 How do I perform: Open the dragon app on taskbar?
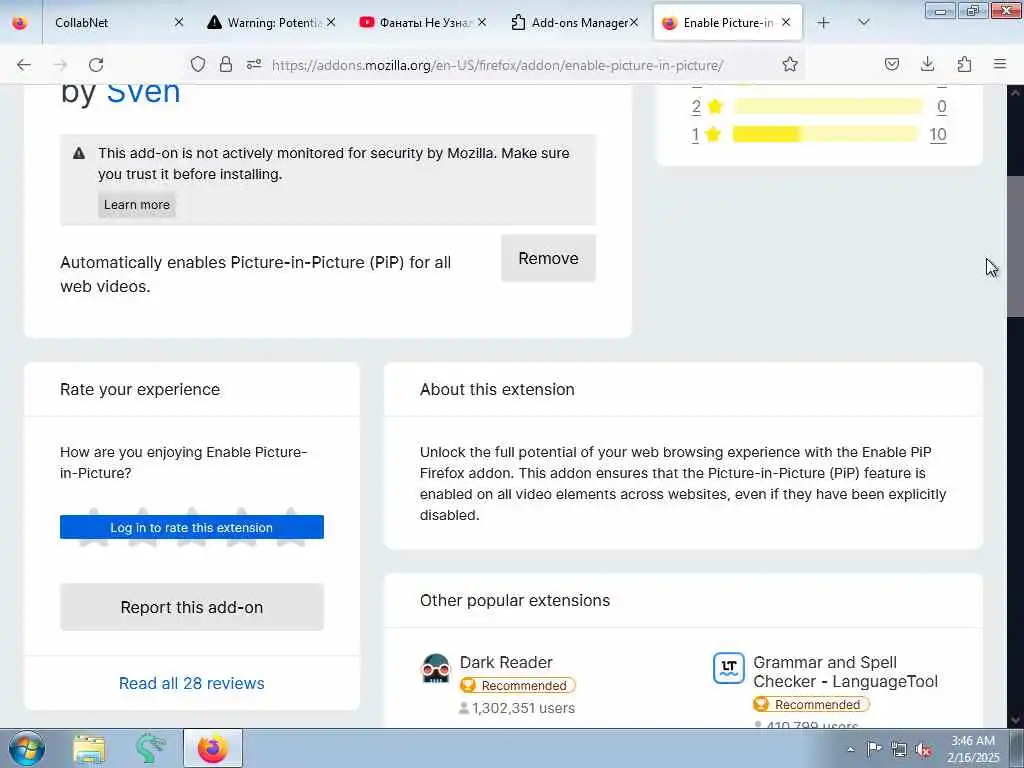150,749
